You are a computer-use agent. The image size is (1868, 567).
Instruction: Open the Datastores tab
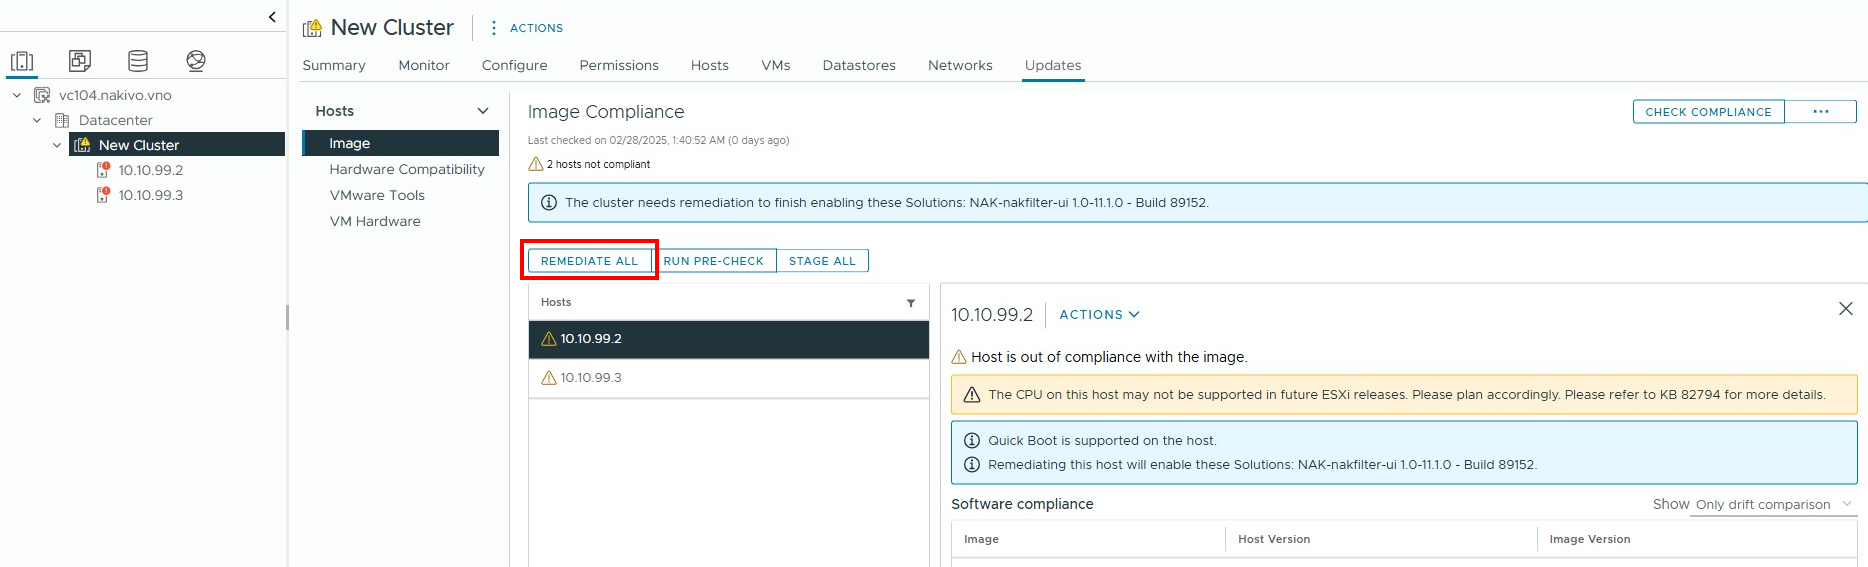click(x=858, y=65)
